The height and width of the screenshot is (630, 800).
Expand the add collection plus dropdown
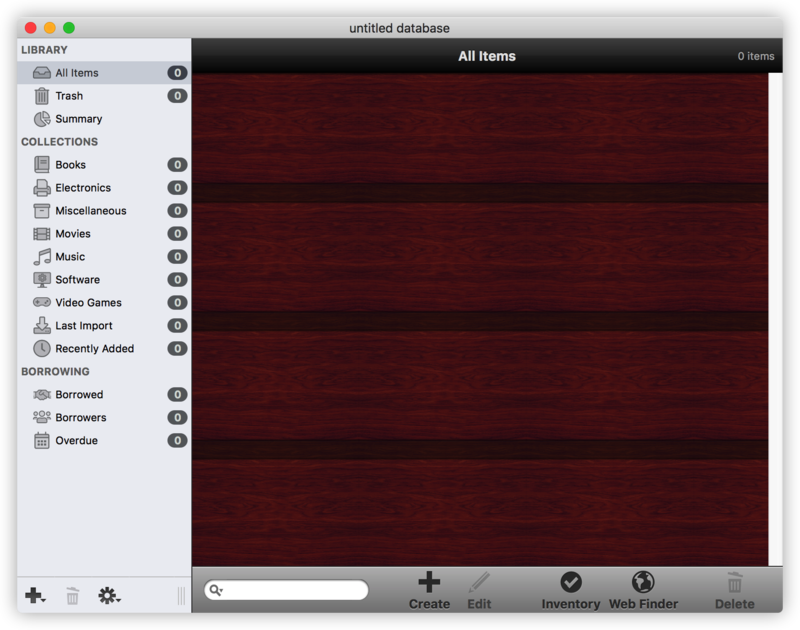point(34,596)
